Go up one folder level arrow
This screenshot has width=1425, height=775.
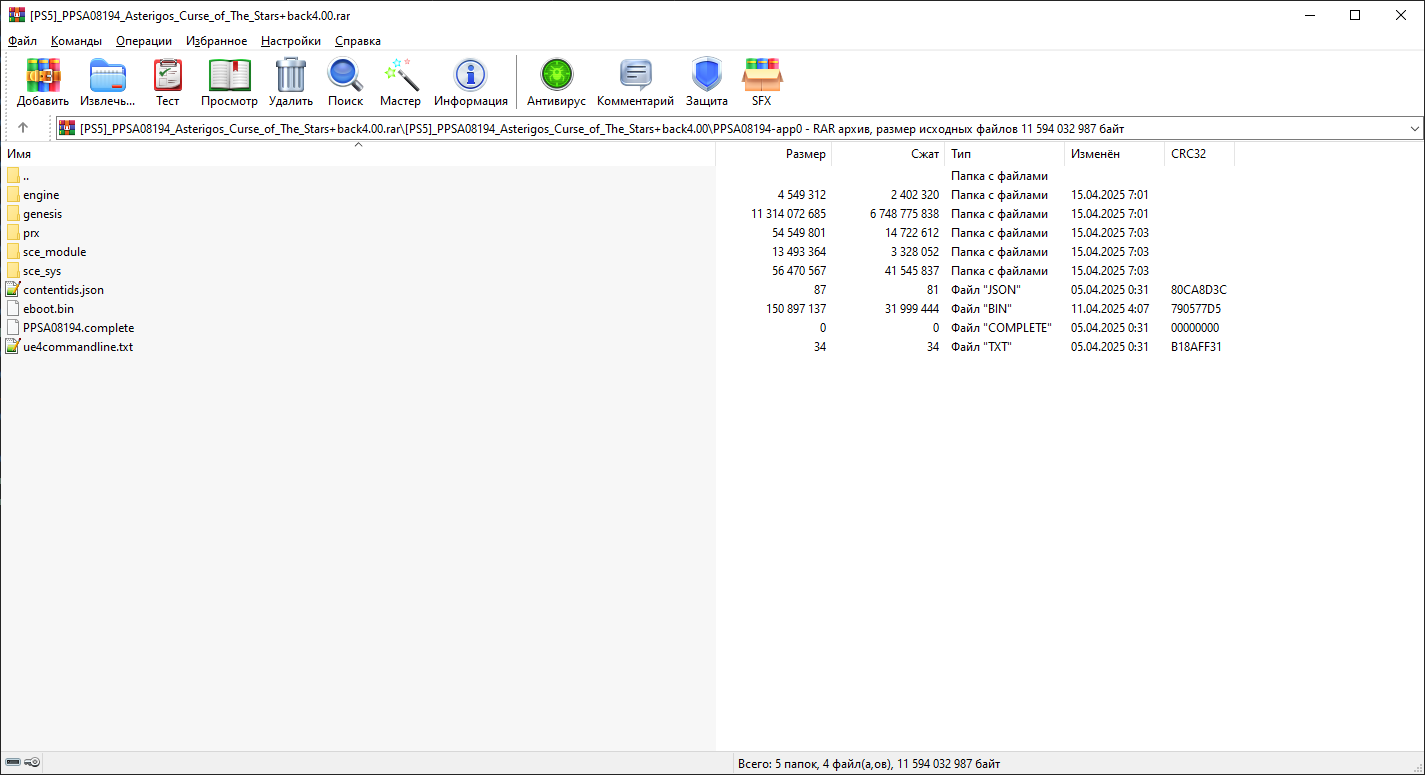(x=23, y=128)
